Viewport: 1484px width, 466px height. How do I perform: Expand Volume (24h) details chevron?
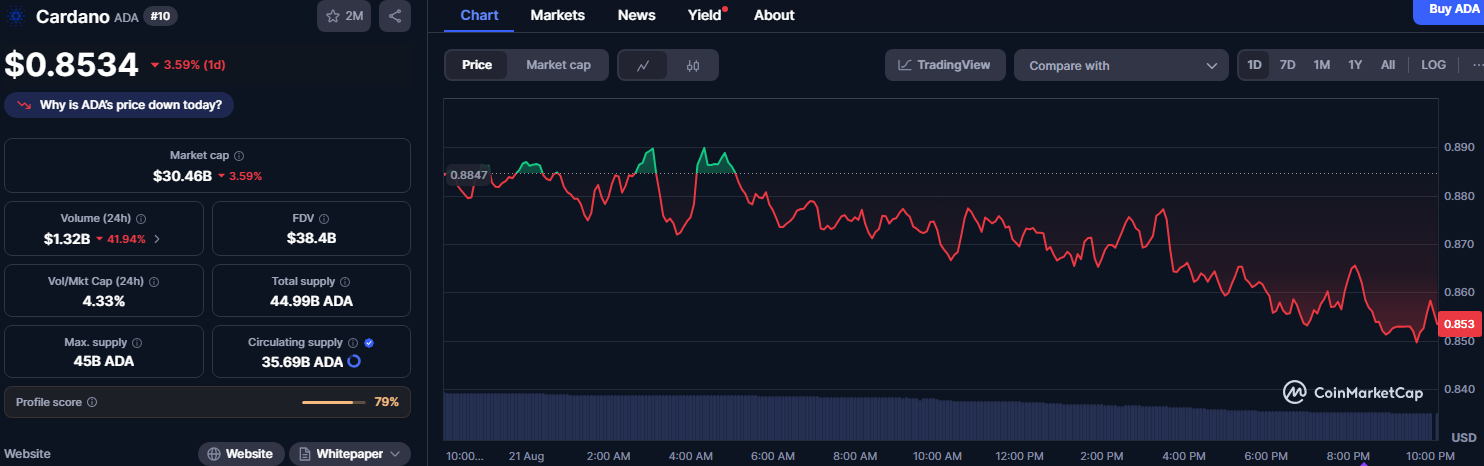click(157, 239)
